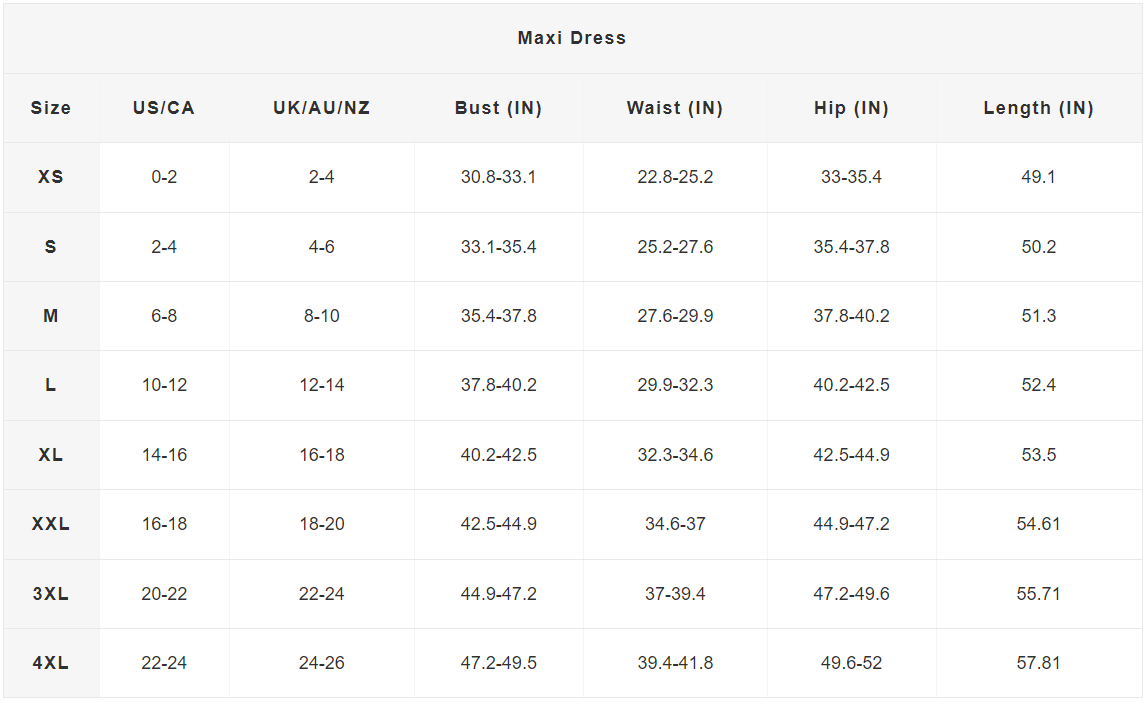1147x704 pixels.
Task: Click length value 54.61 in XXL row
Action: 1038,524
